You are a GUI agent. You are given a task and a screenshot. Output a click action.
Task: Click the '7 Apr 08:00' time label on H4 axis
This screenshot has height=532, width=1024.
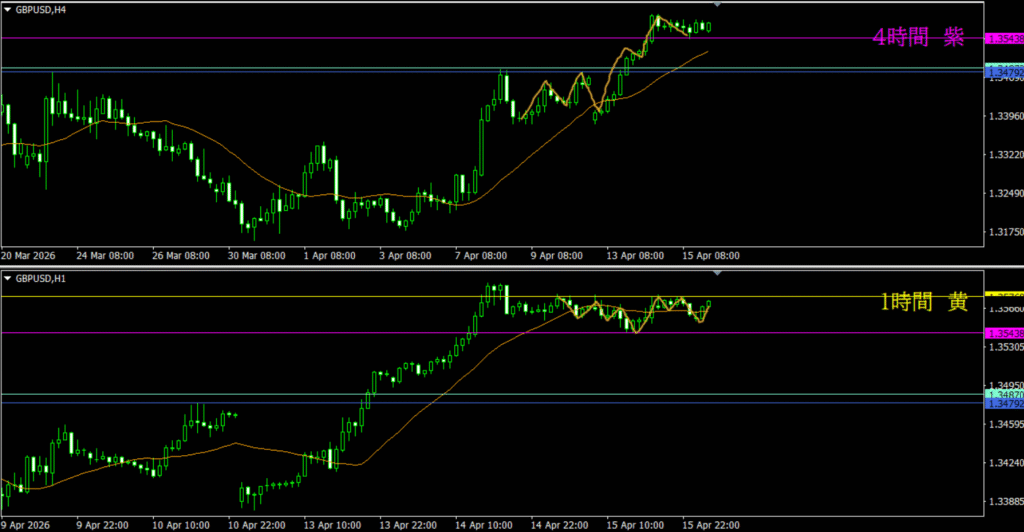tap(481, 255)
